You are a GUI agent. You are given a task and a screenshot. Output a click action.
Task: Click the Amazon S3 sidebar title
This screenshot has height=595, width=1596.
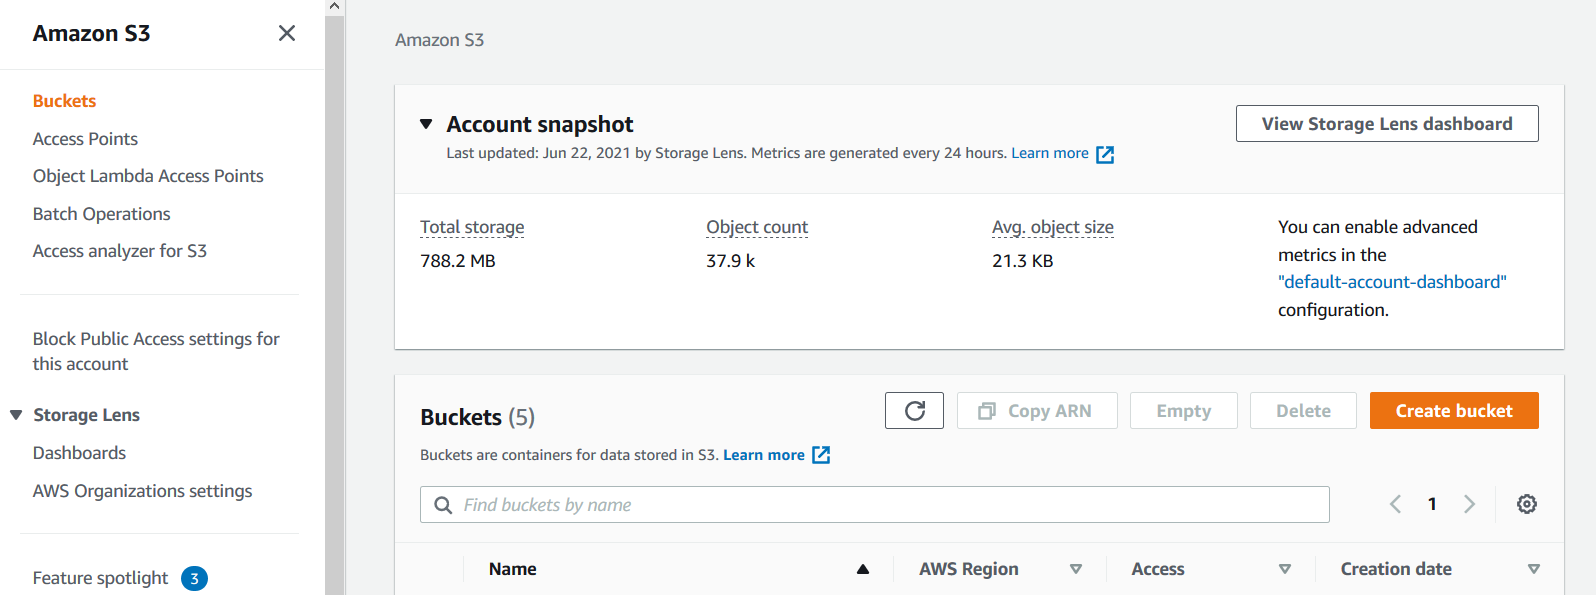pyautogui.click(x=91, y=33)
